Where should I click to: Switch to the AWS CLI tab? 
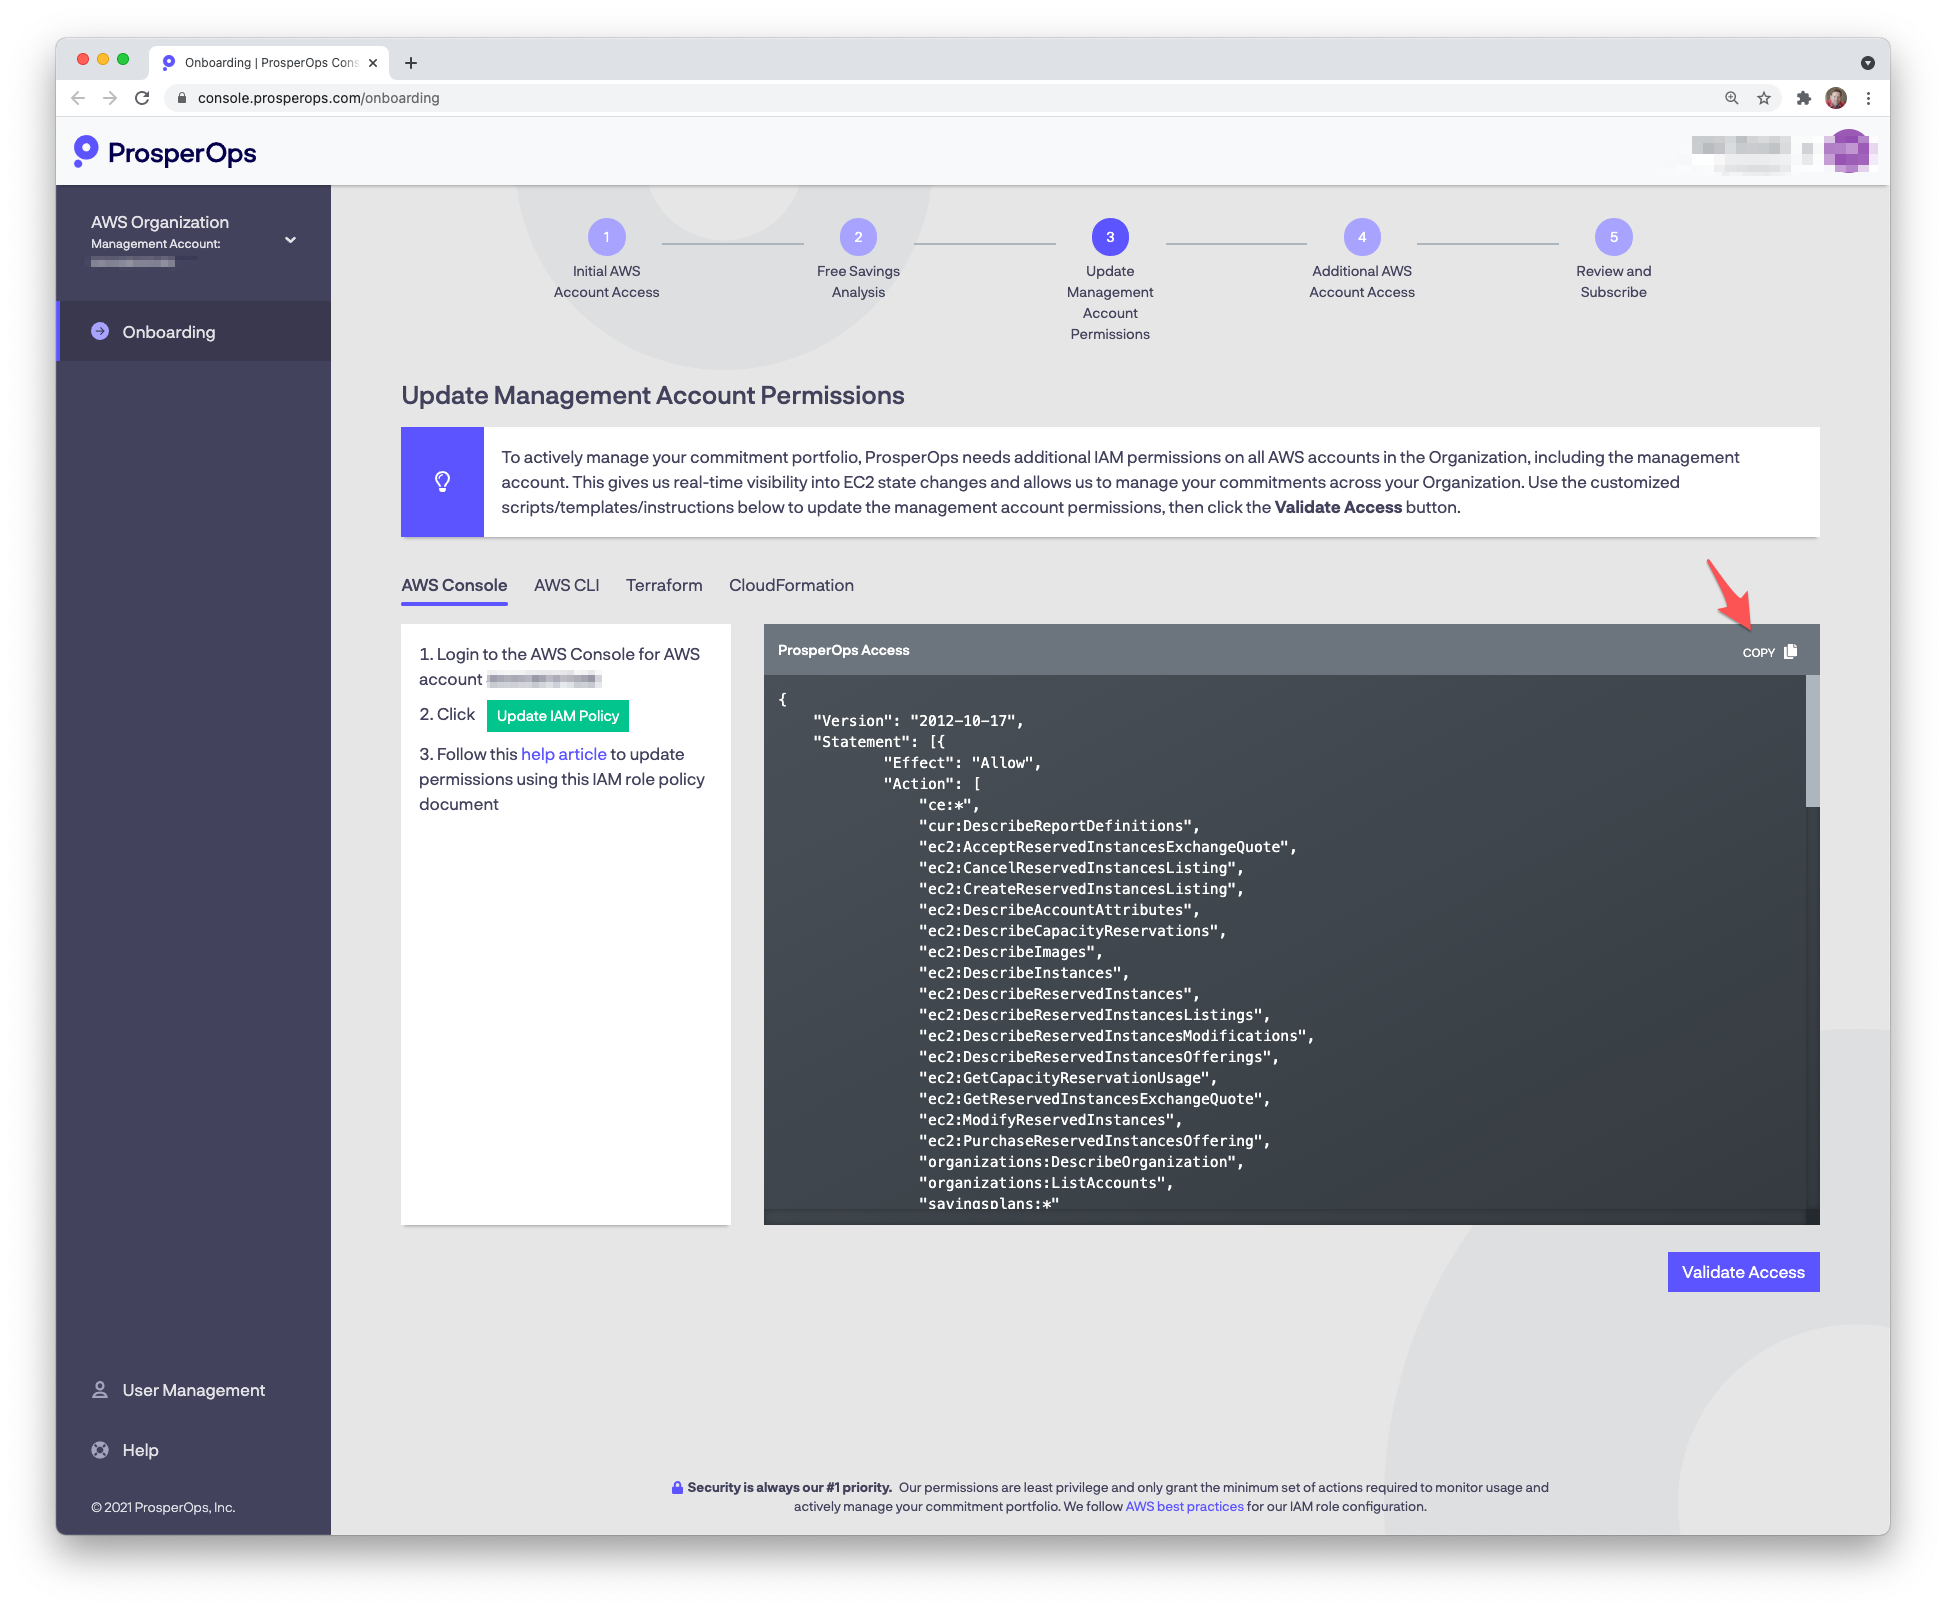pos(566,585)
